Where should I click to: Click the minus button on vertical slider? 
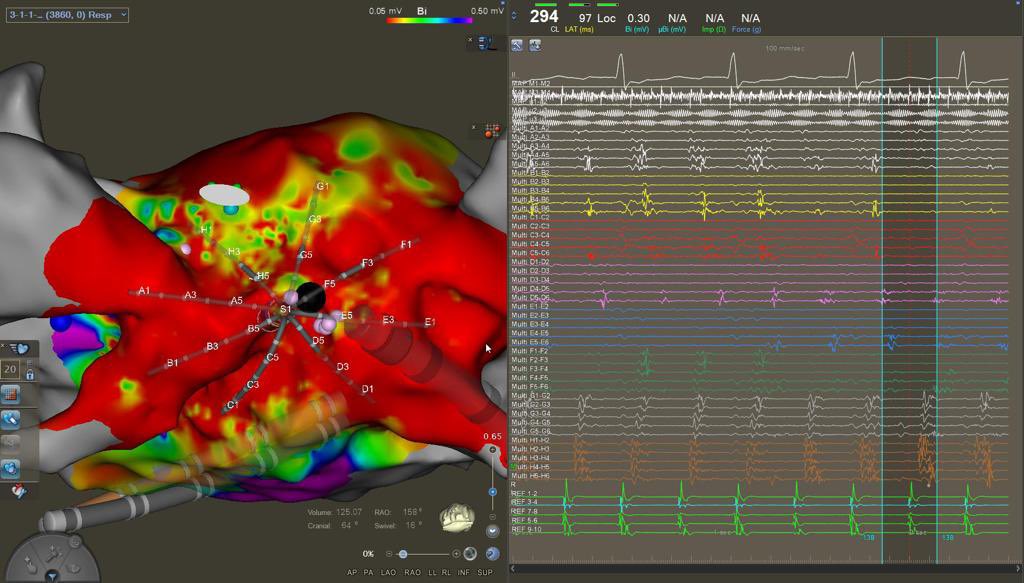point(493,517)
